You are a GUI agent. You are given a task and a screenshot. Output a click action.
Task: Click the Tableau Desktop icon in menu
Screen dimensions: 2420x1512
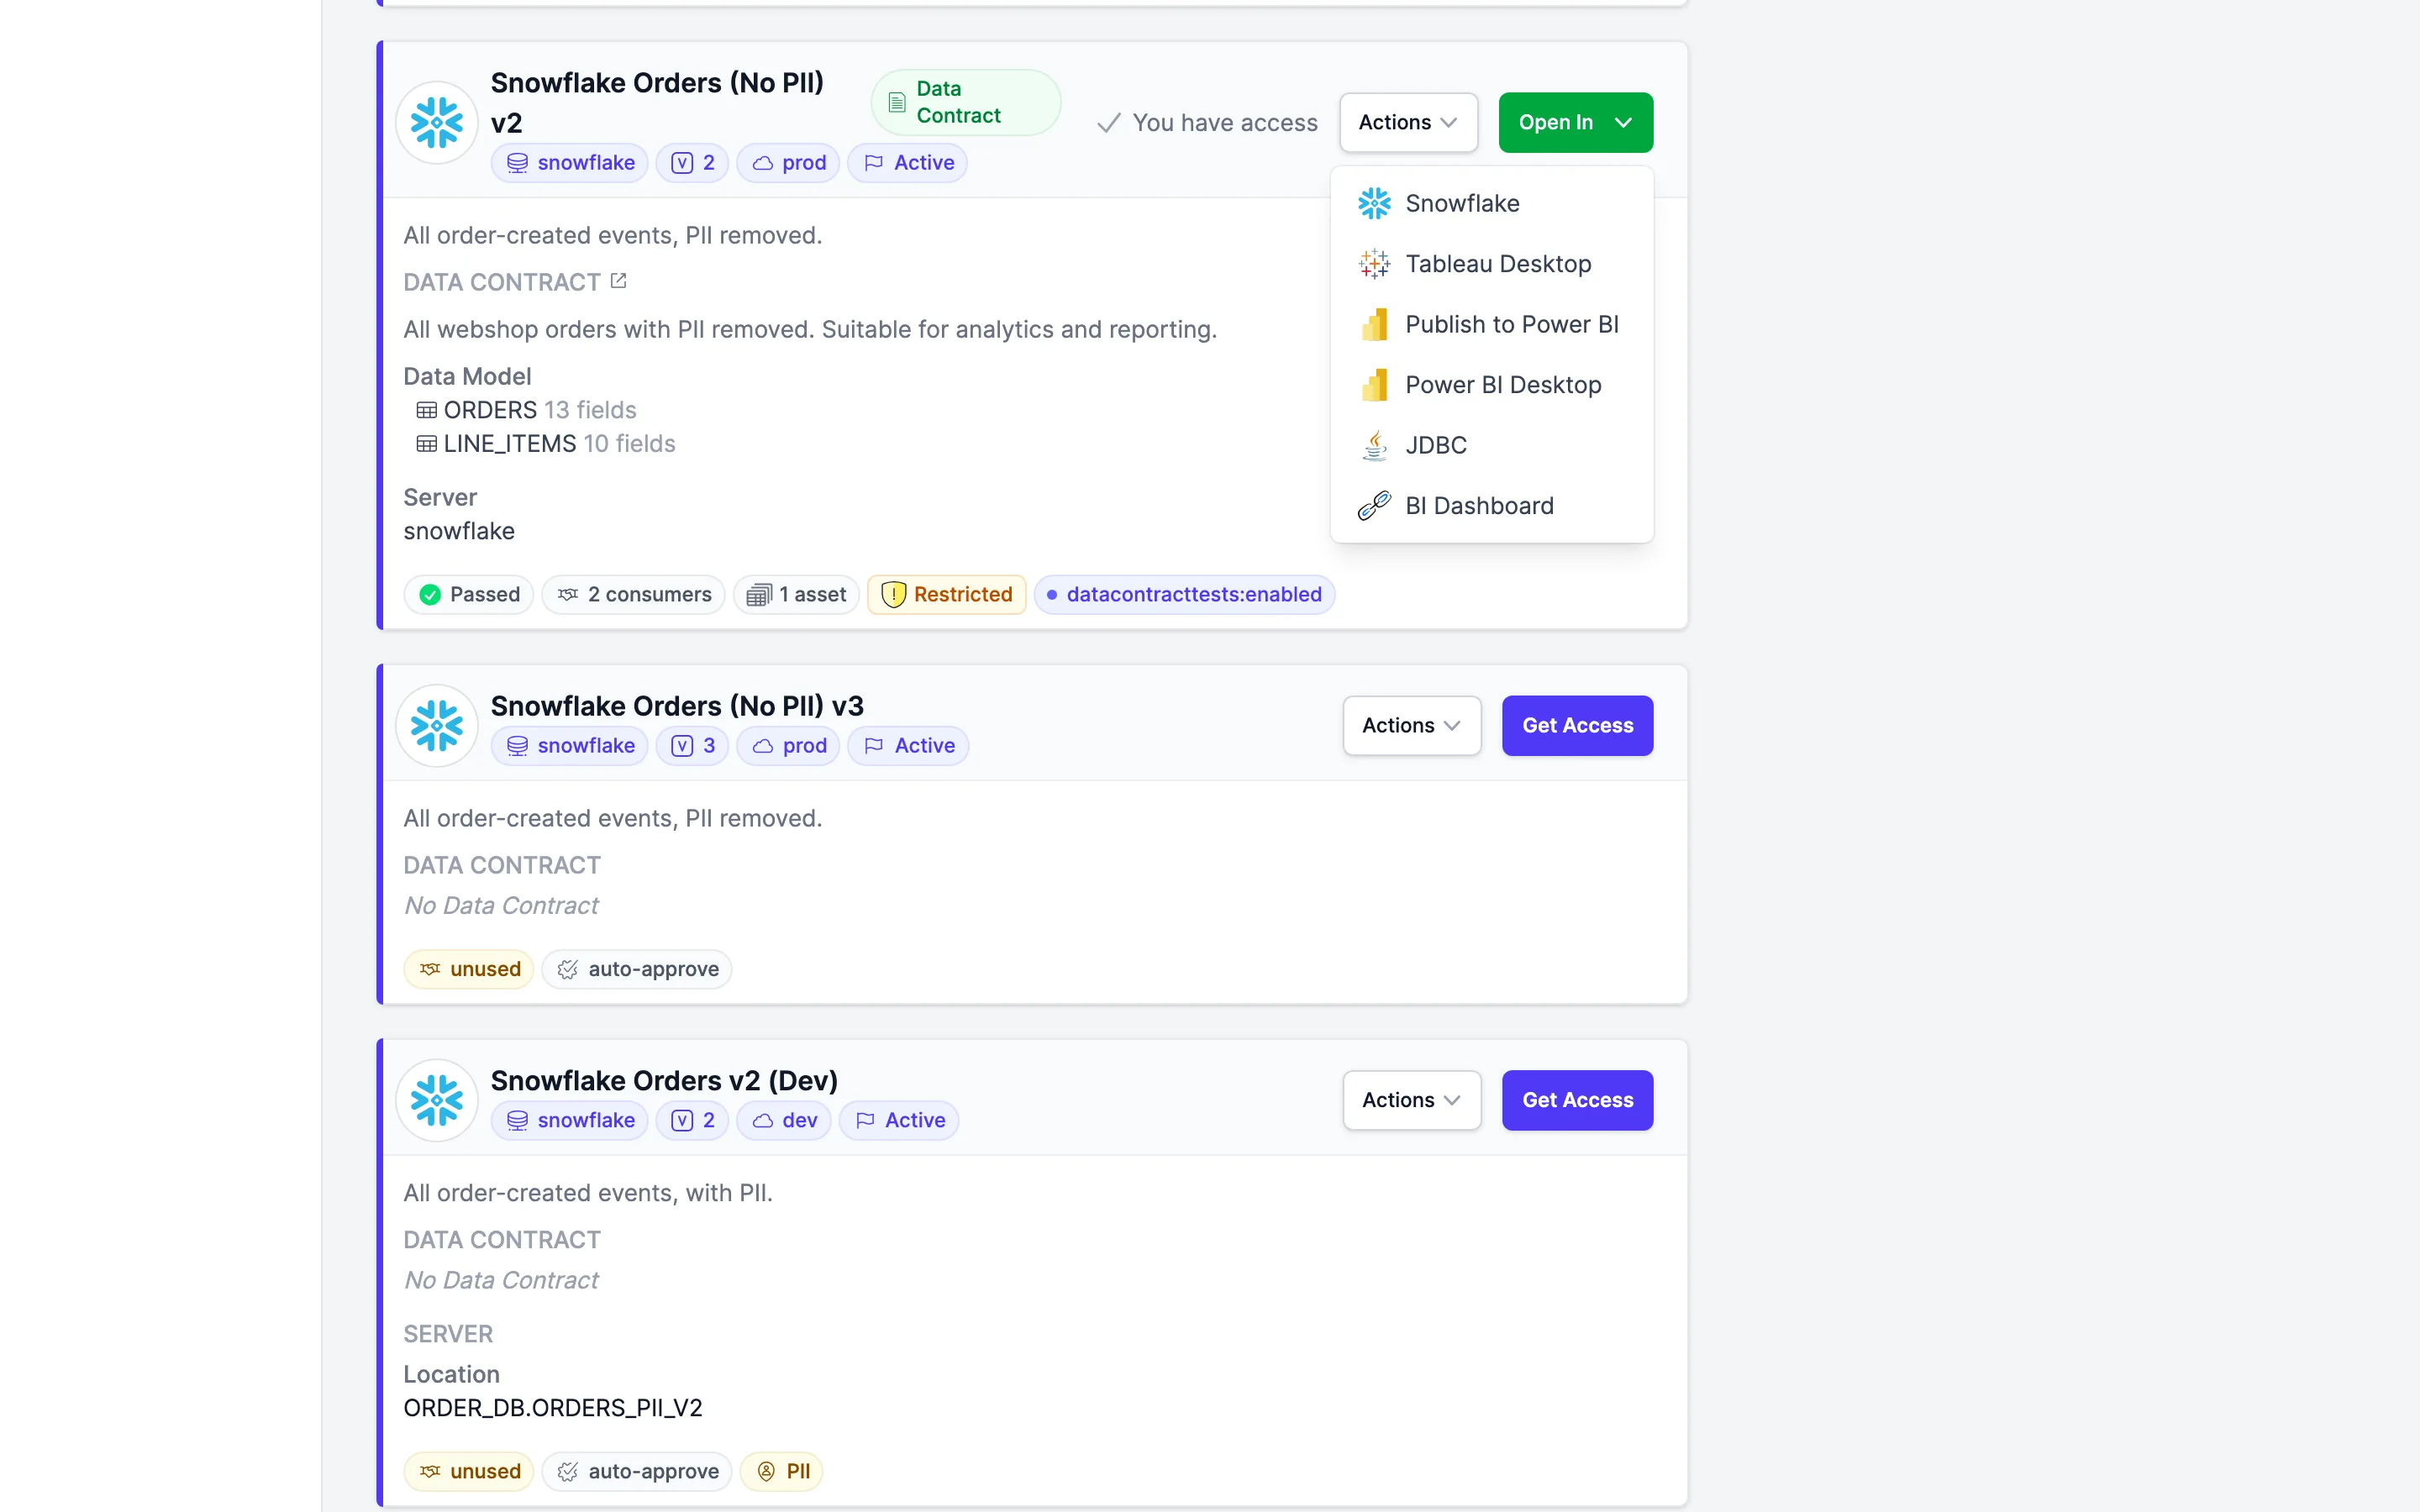pos(1374,264)
